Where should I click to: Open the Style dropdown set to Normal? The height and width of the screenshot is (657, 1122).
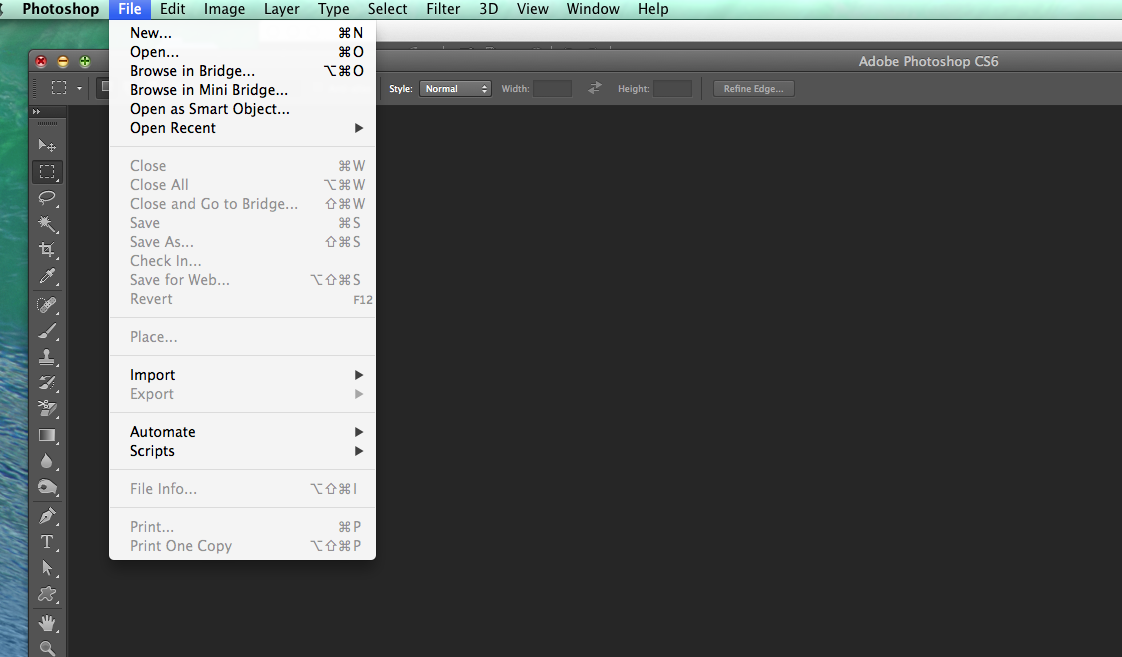coord(455,89)
